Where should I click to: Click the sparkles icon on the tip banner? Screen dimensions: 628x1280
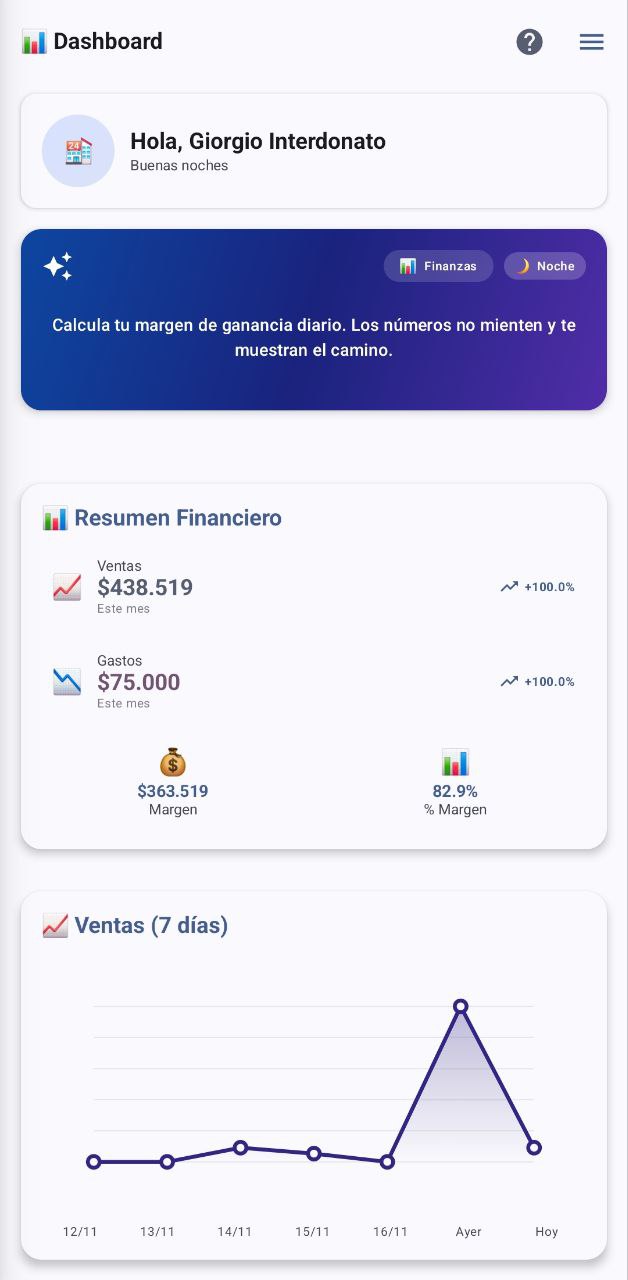57,267
